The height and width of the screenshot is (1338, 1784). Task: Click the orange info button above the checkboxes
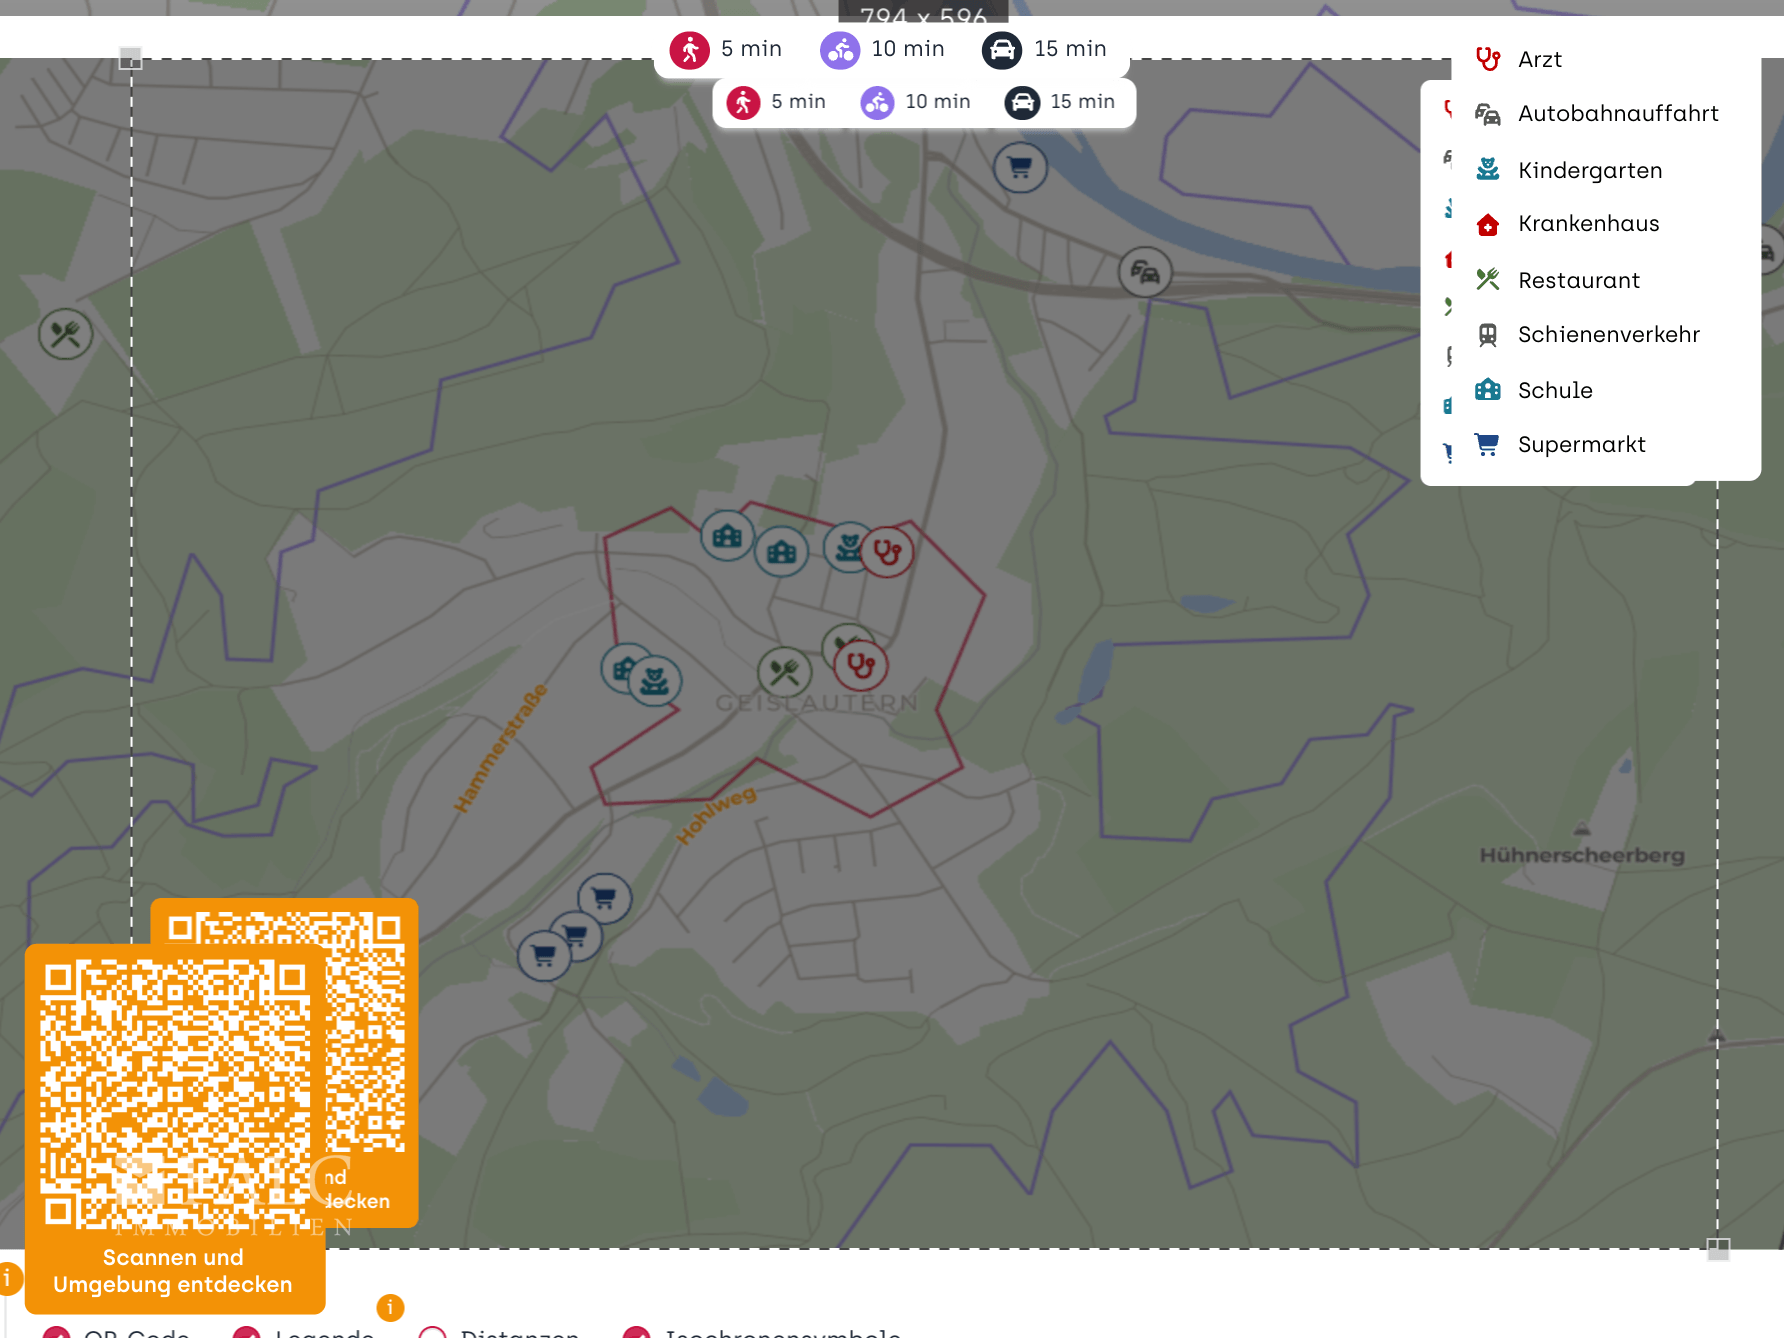(389, 1305)
